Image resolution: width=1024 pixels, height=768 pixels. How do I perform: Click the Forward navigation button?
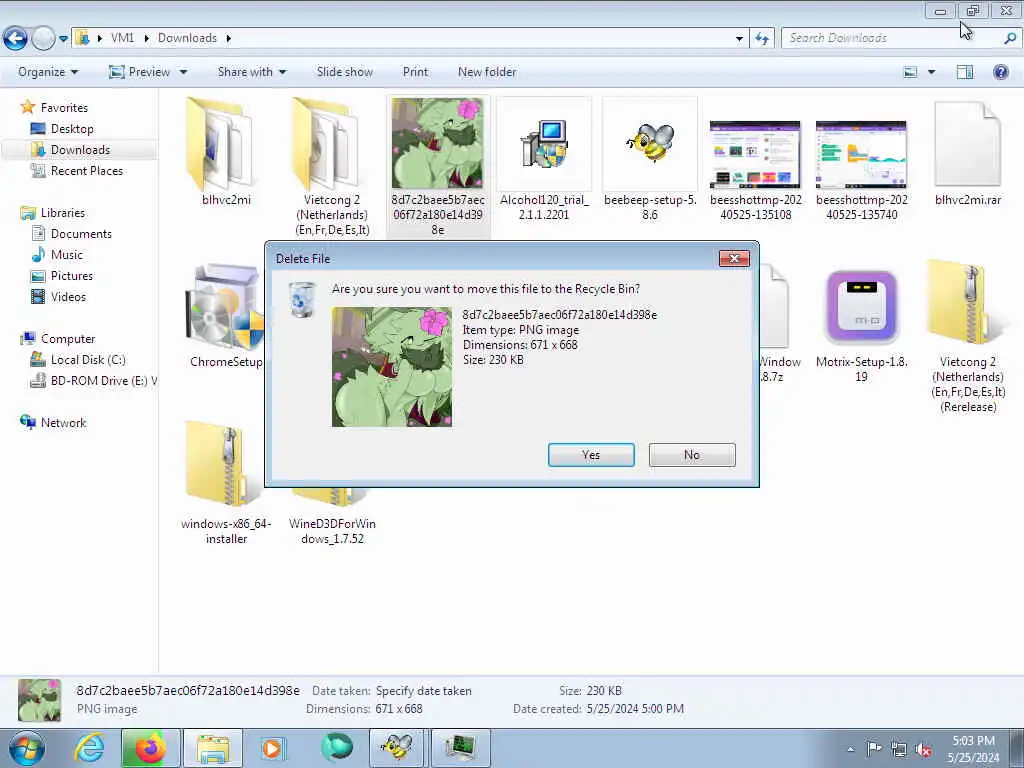(x=43, y=39)
